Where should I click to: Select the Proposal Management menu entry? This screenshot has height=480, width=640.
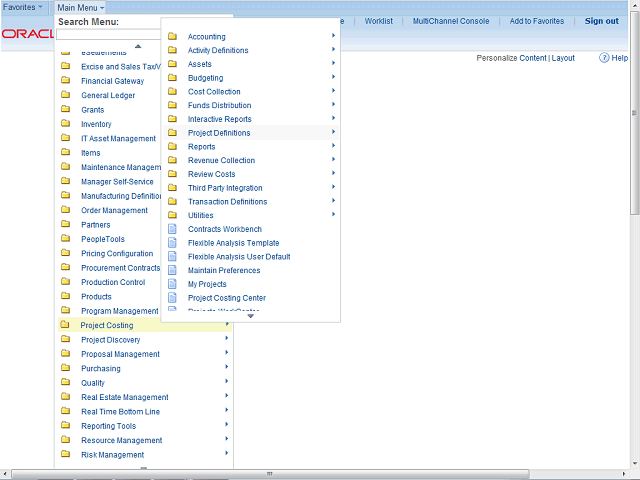pos(120,354)
